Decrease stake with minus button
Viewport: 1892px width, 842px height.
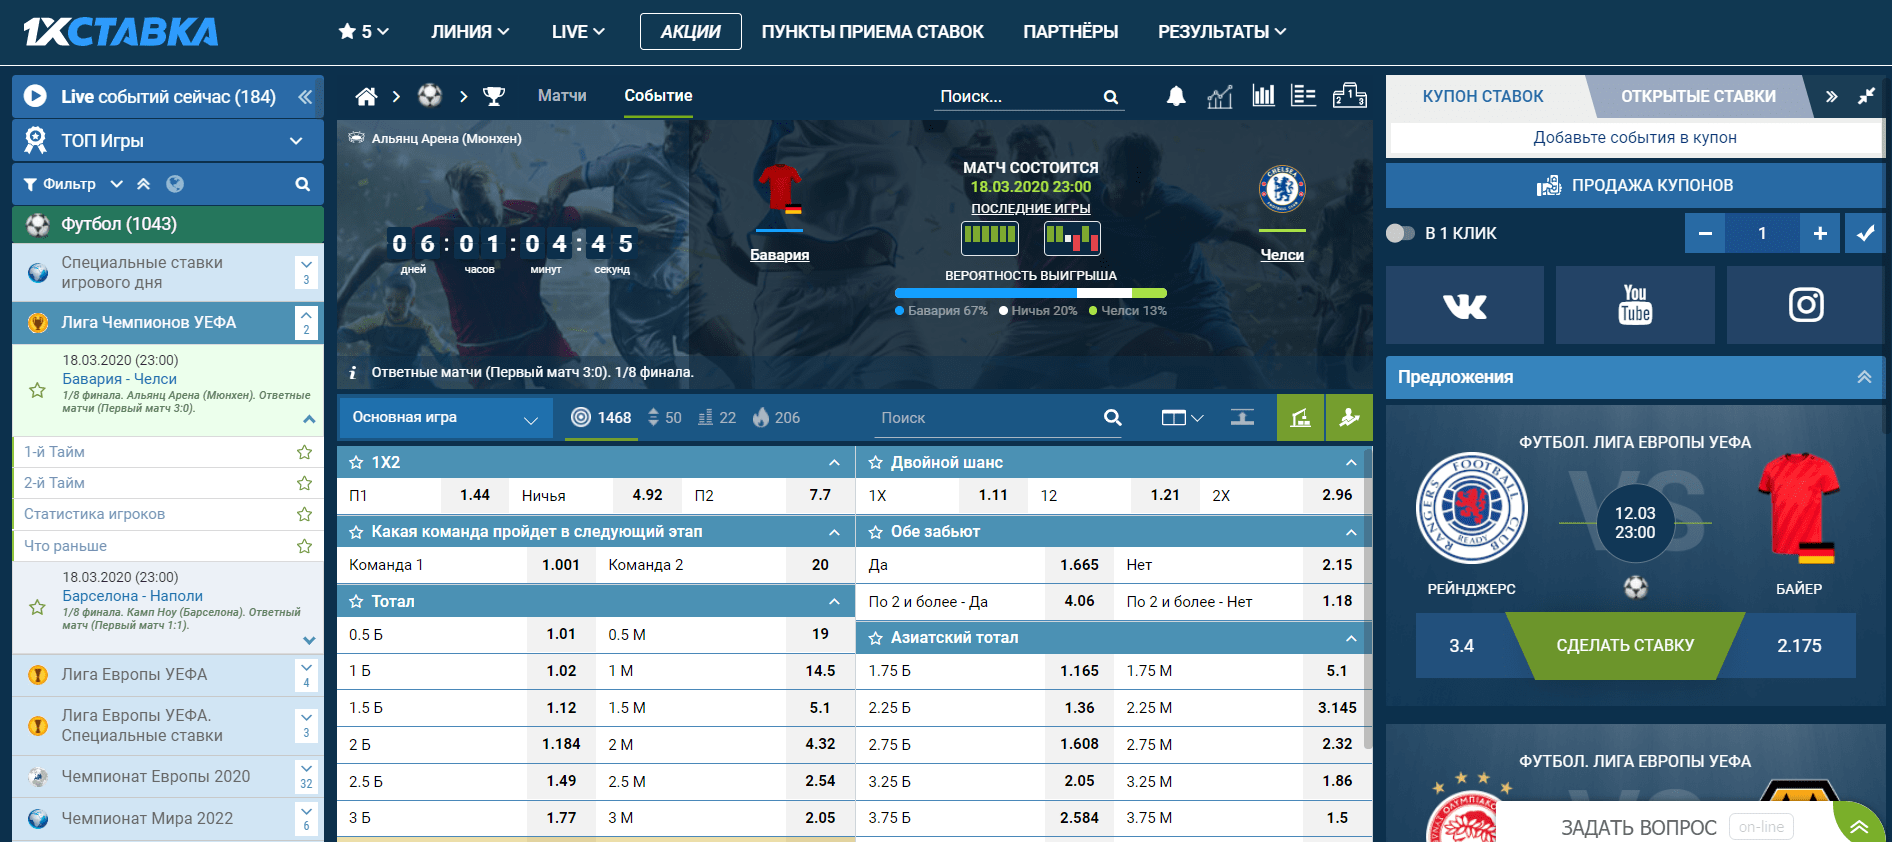1705,233
